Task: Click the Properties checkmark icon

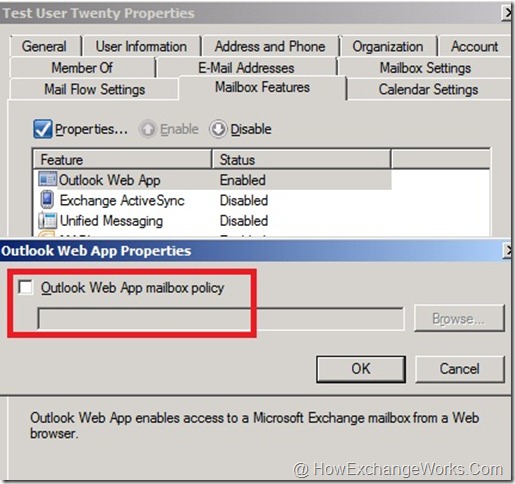Action: (43, 129)
